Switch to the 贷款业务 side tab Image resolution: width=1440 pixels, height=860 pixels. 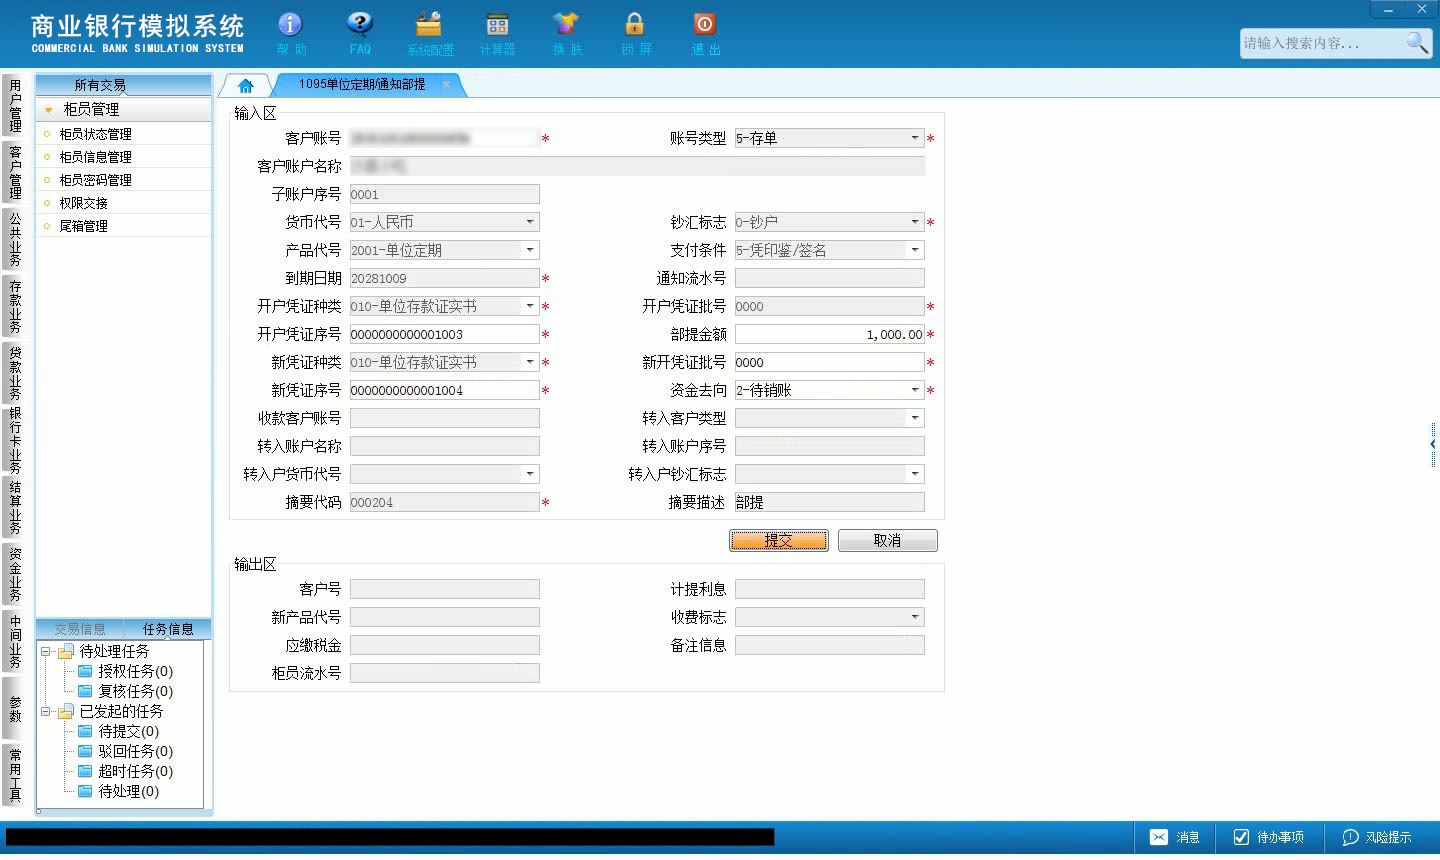[15, 372]
